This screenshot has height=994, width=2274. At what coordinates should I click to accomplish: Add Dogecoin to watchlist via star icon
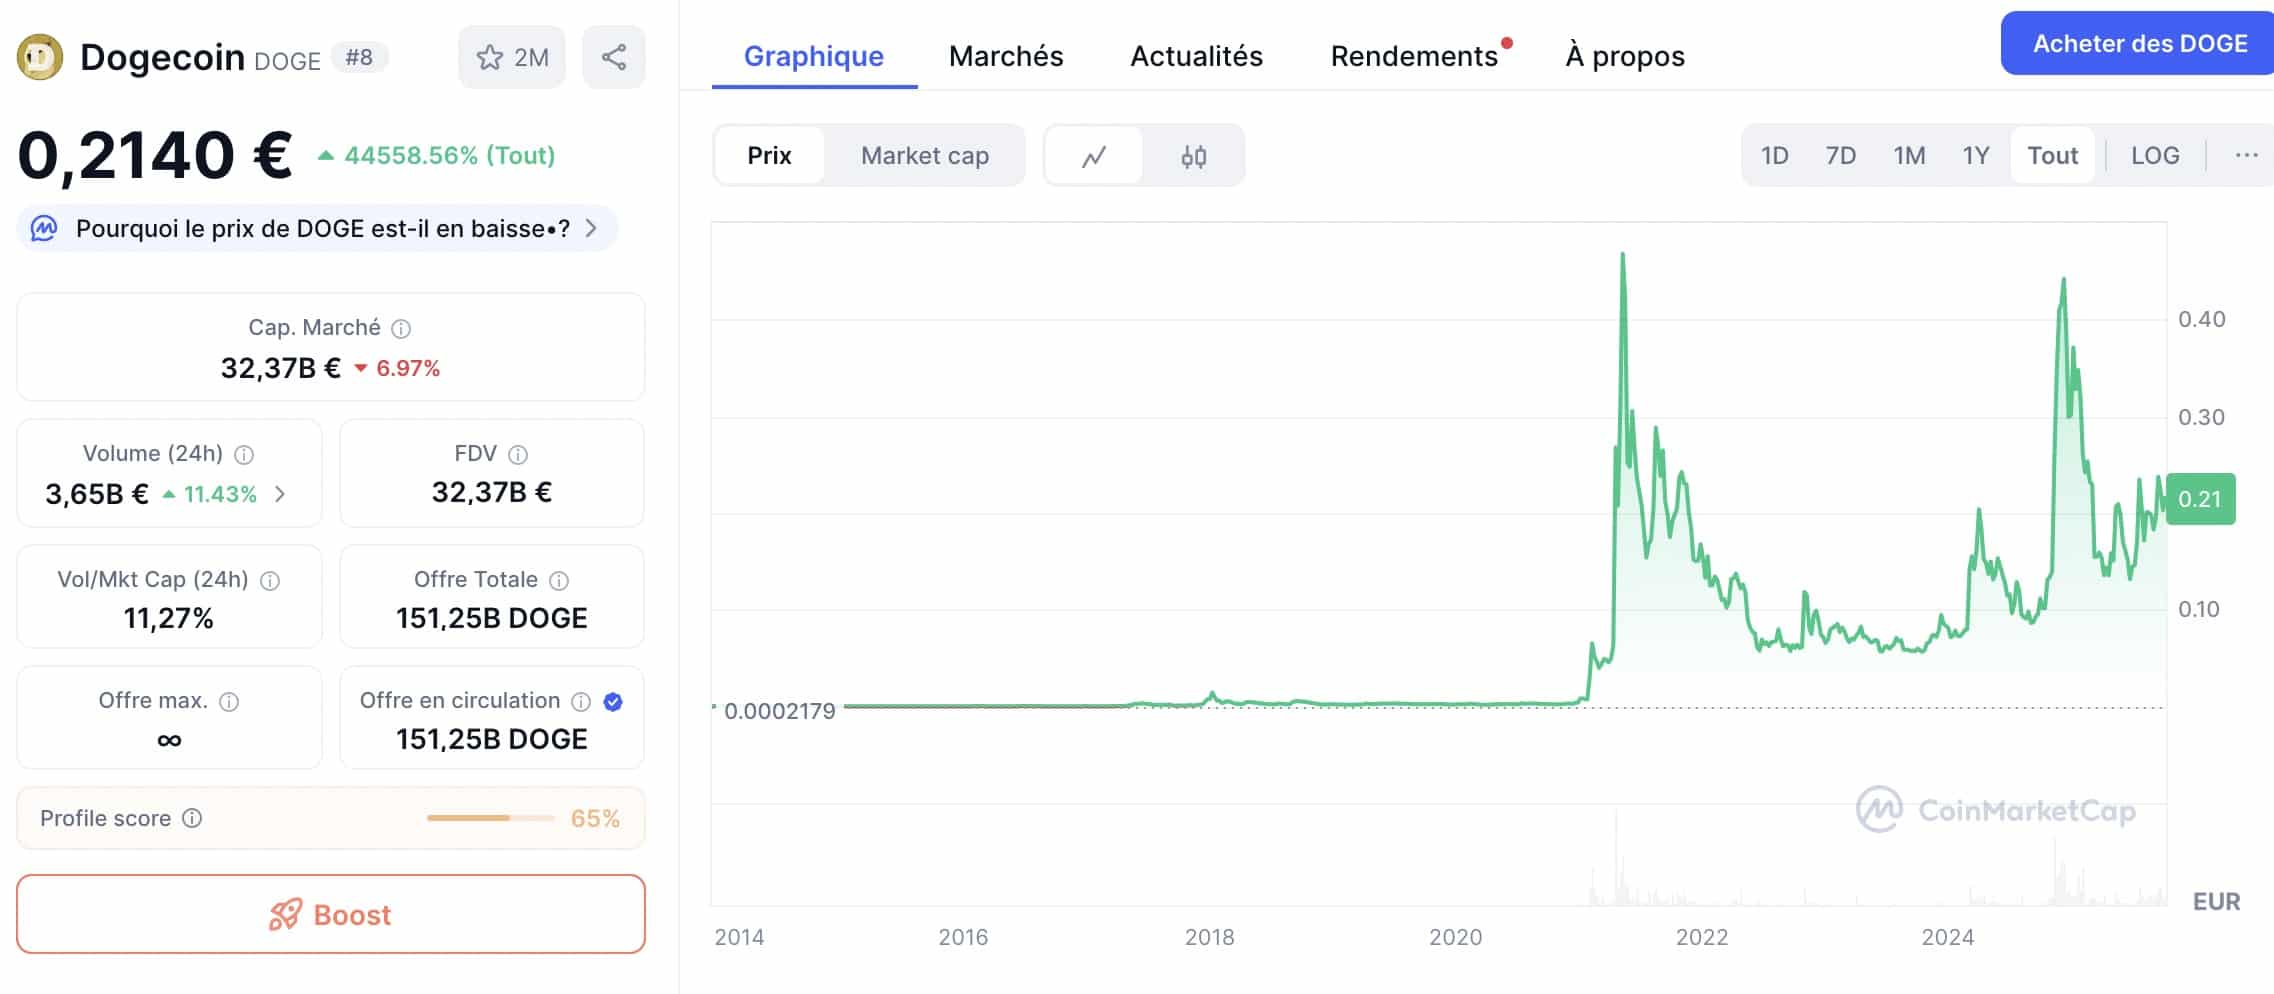click(x=489, y=57)
